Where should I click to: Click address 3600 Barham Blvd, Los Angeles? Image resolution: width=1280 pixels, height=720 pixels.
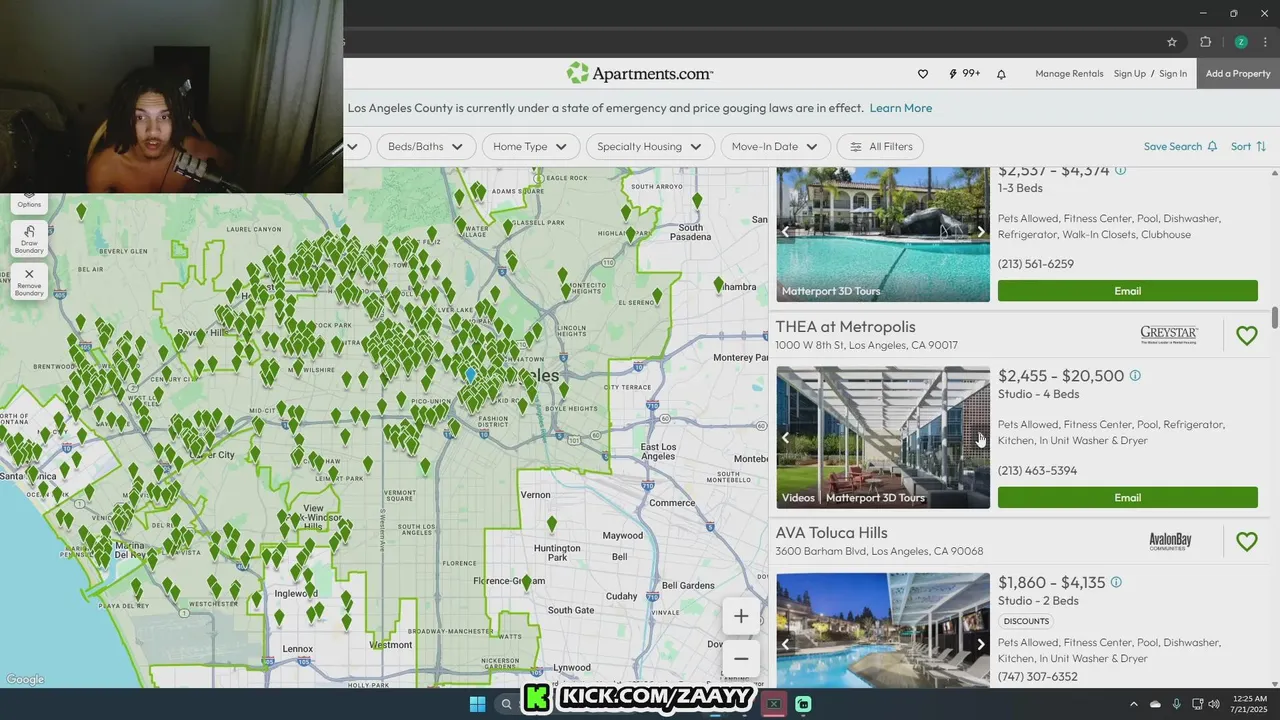point(879,551)
